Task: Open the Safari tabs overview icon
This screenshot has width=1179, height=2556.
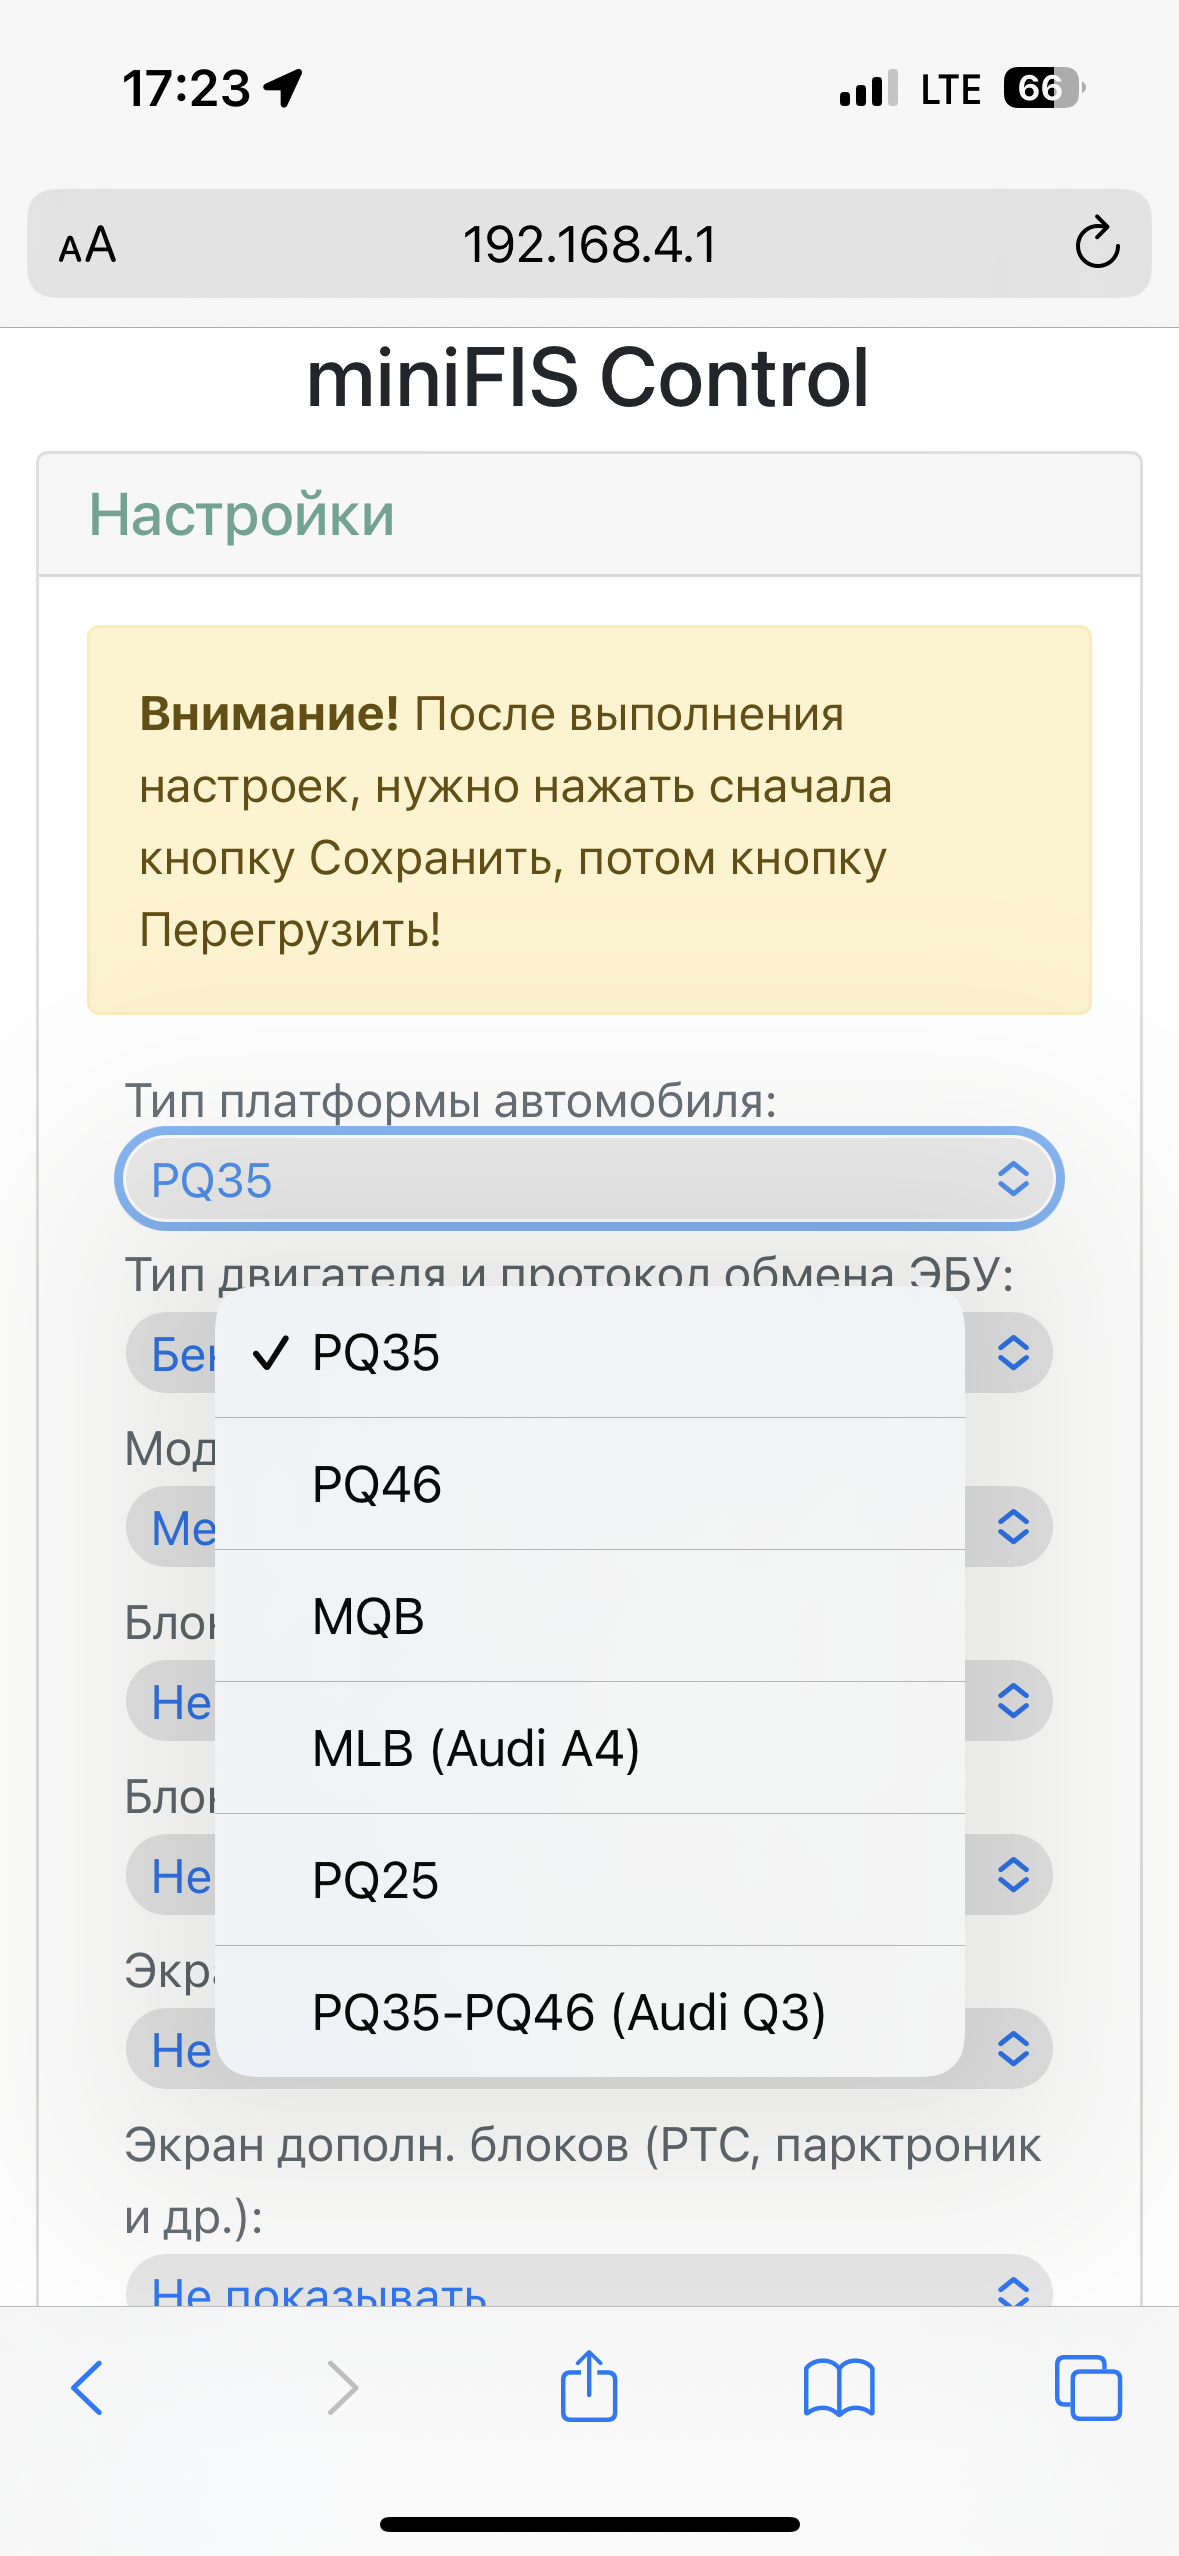Action: 1088,2388
